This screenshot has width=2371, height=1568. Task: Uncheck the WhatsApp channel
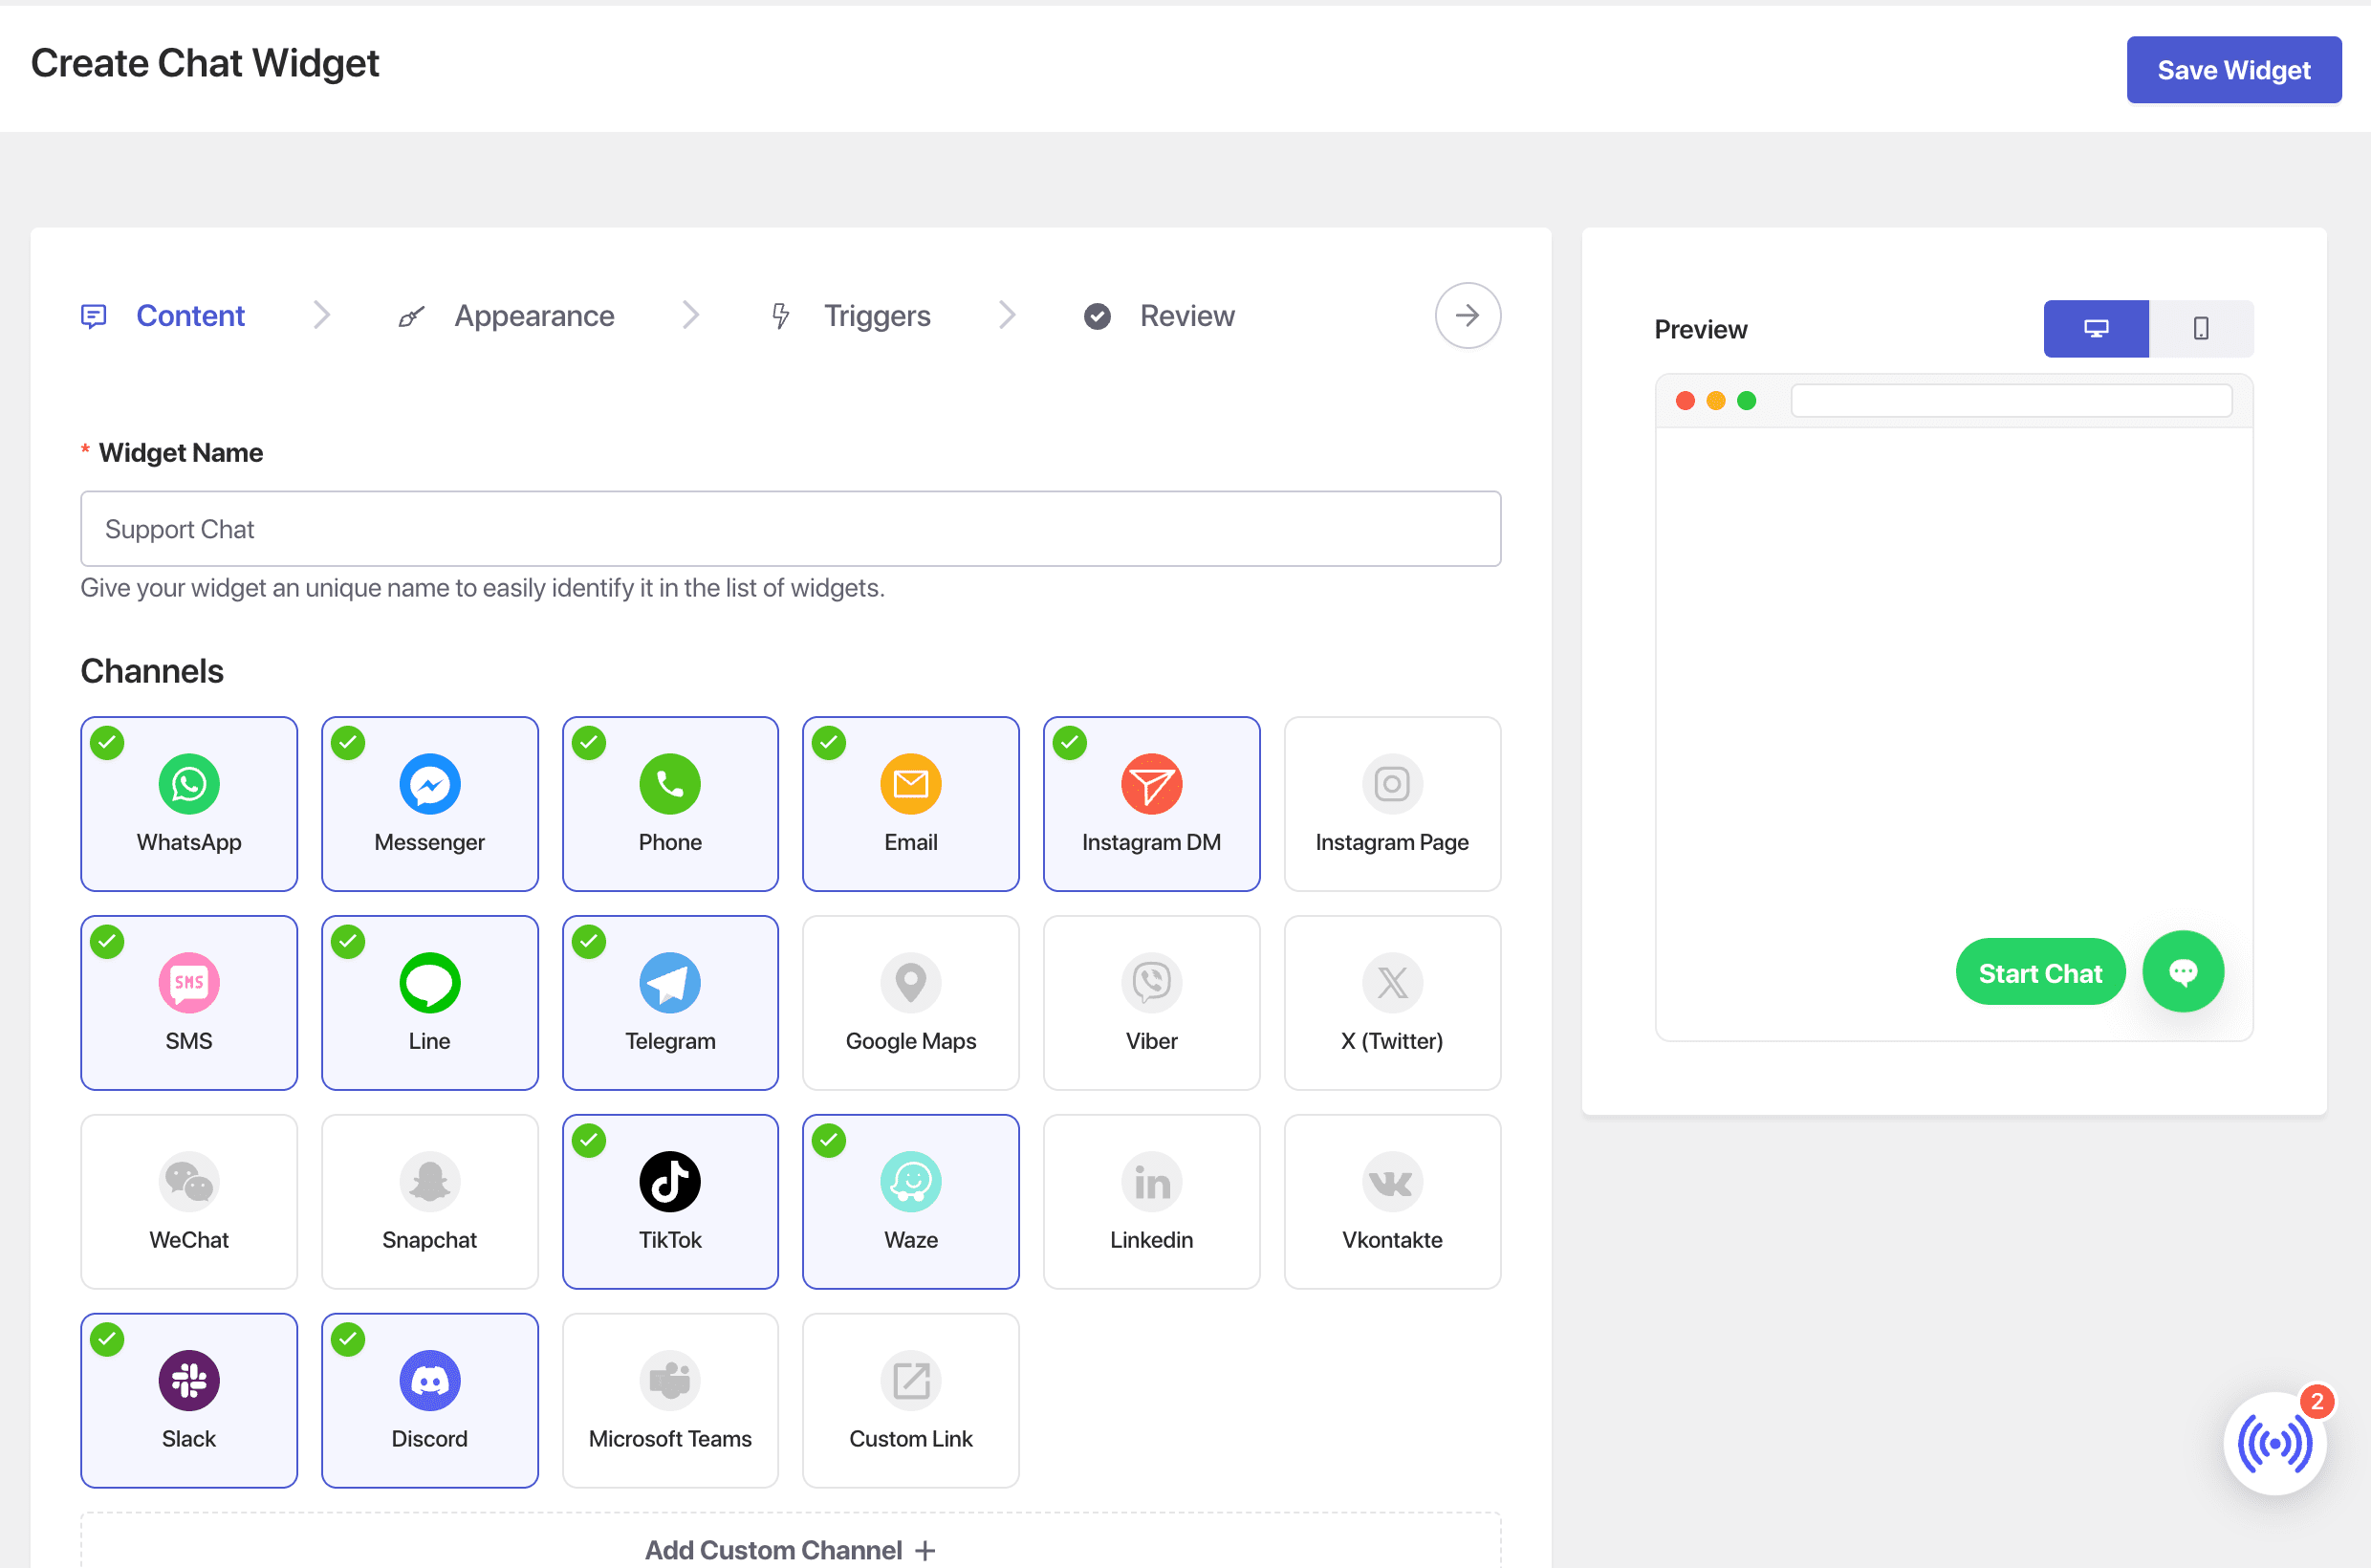click(189, 803)
